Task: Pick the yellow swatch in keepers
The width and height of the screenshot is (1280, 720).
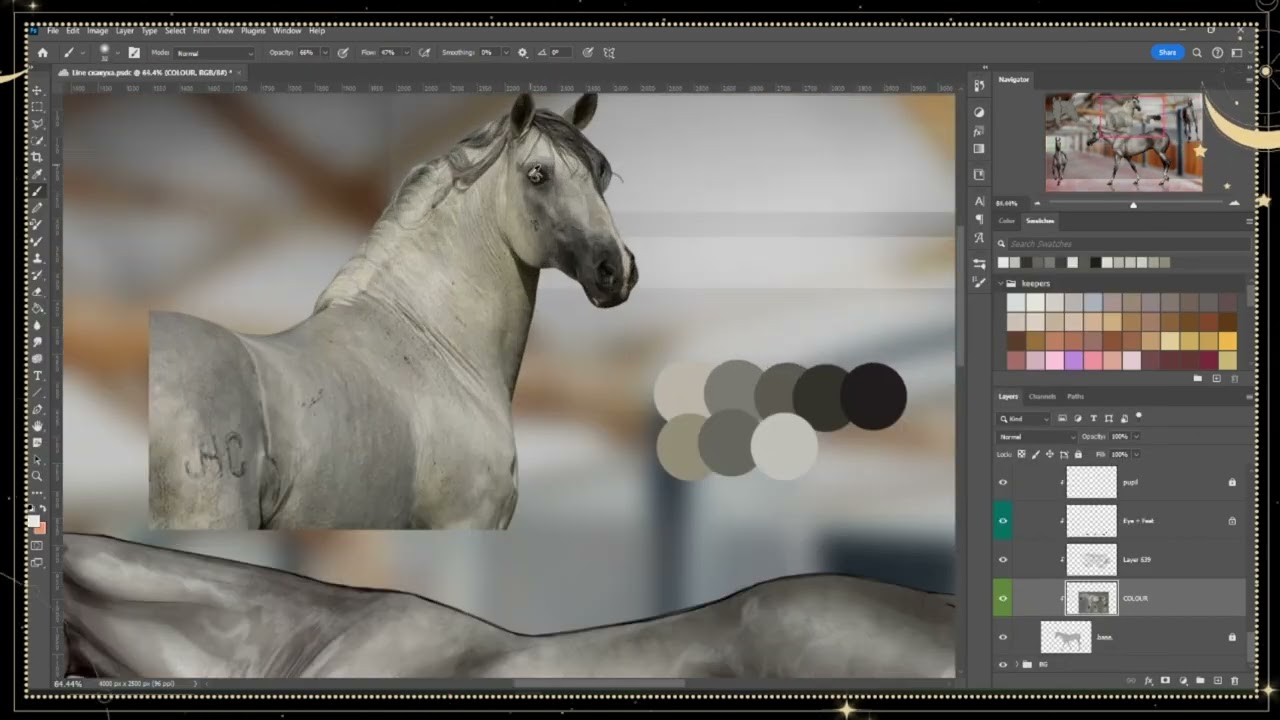Action: (x=1227, y=341)
